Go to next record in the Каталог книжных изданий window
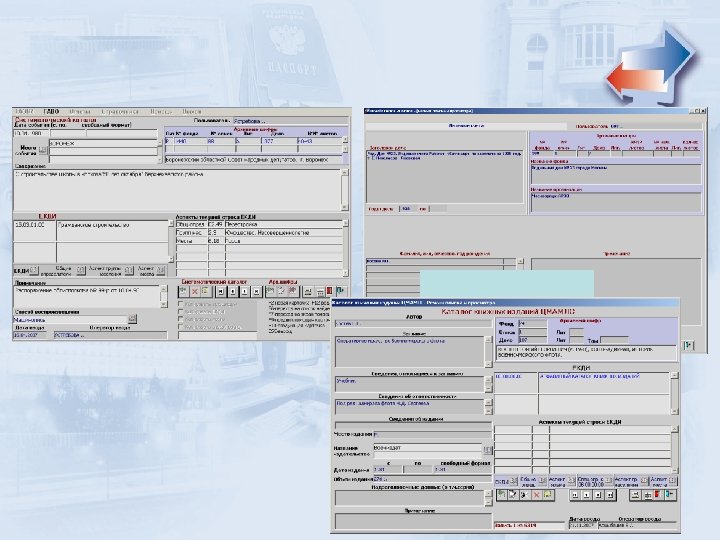 click(x=598, y=495)
